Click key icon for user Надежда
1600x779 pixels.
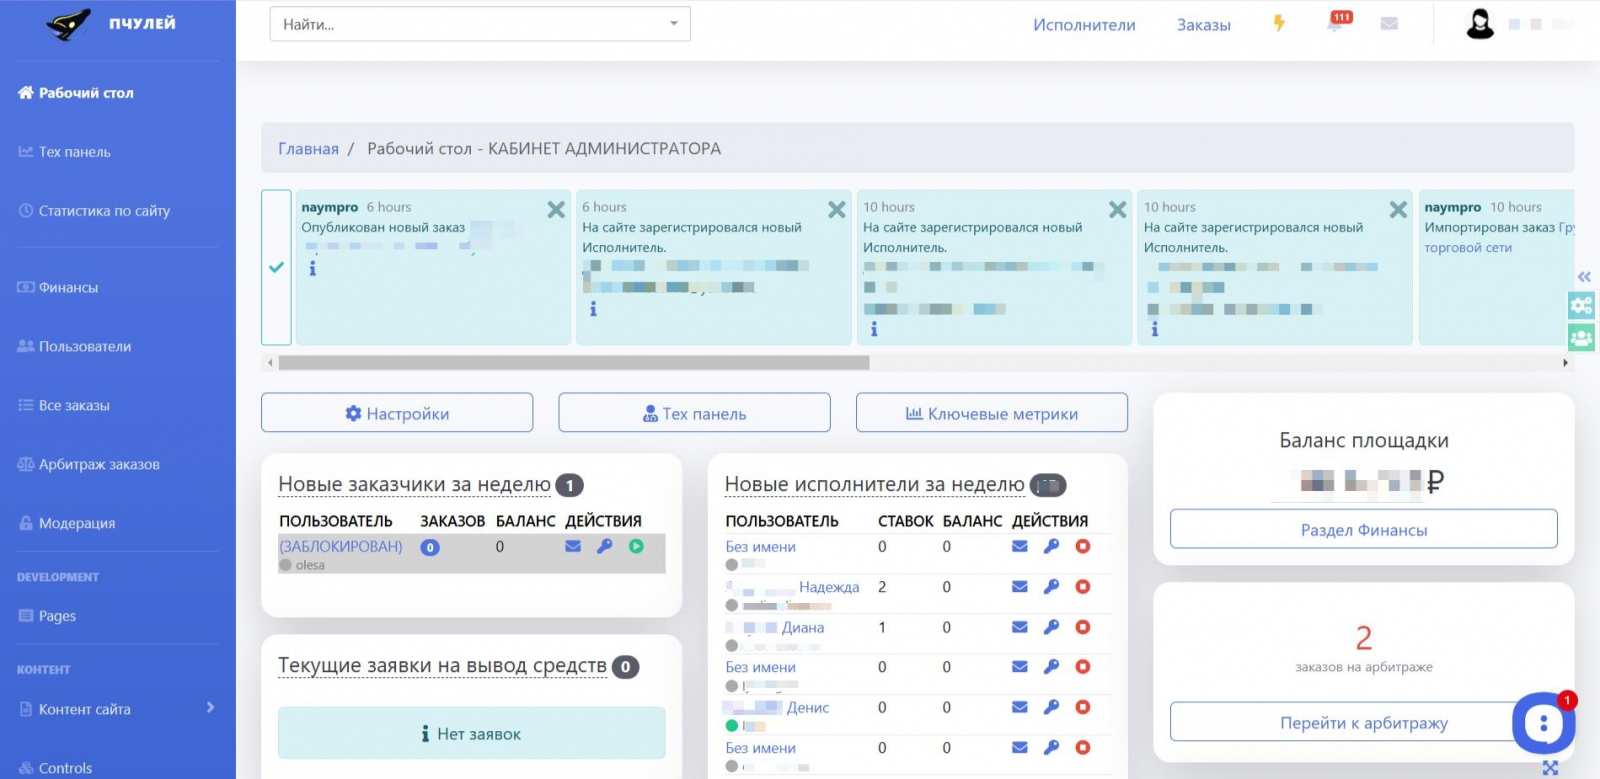point(1051,587)
